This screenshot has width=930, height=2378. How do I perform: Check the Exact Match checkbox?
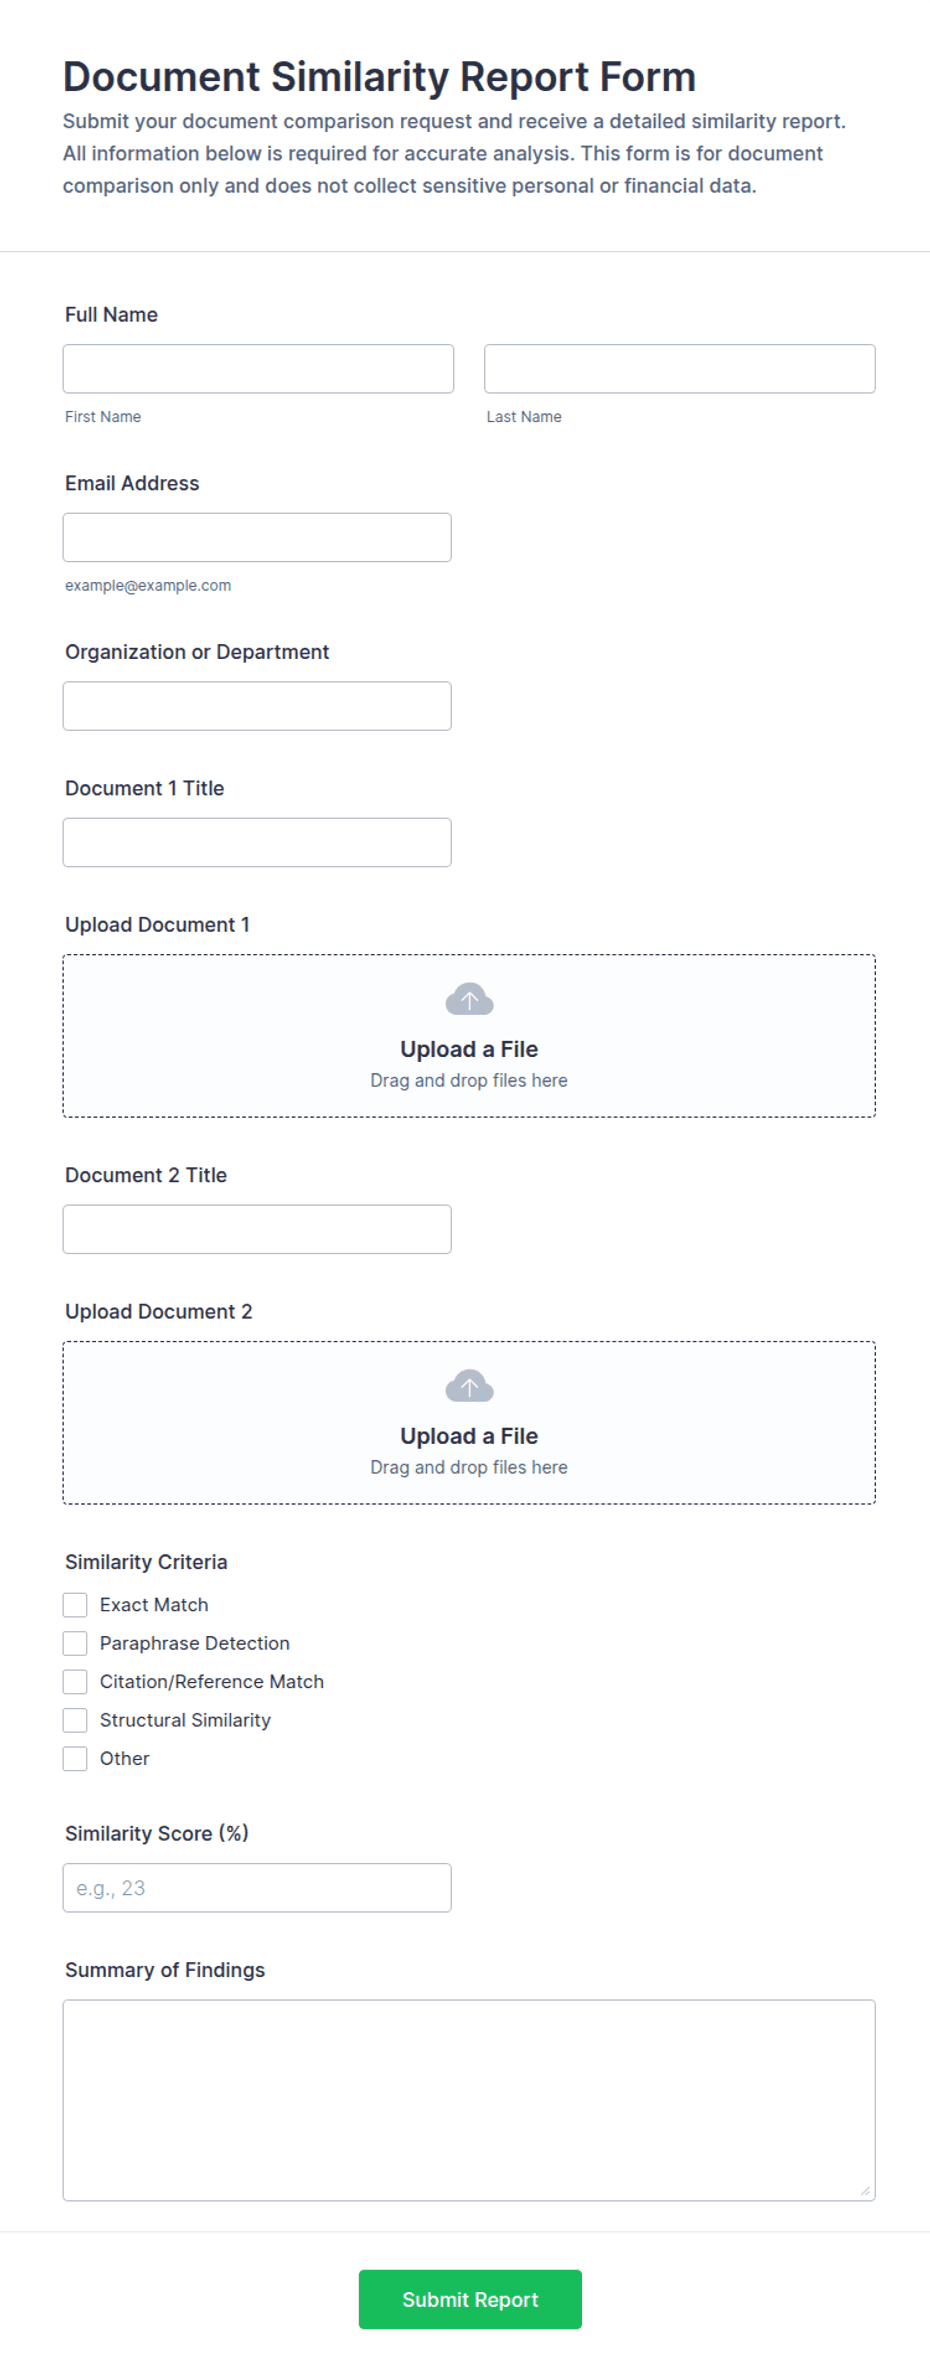[x=75, y=1605]
